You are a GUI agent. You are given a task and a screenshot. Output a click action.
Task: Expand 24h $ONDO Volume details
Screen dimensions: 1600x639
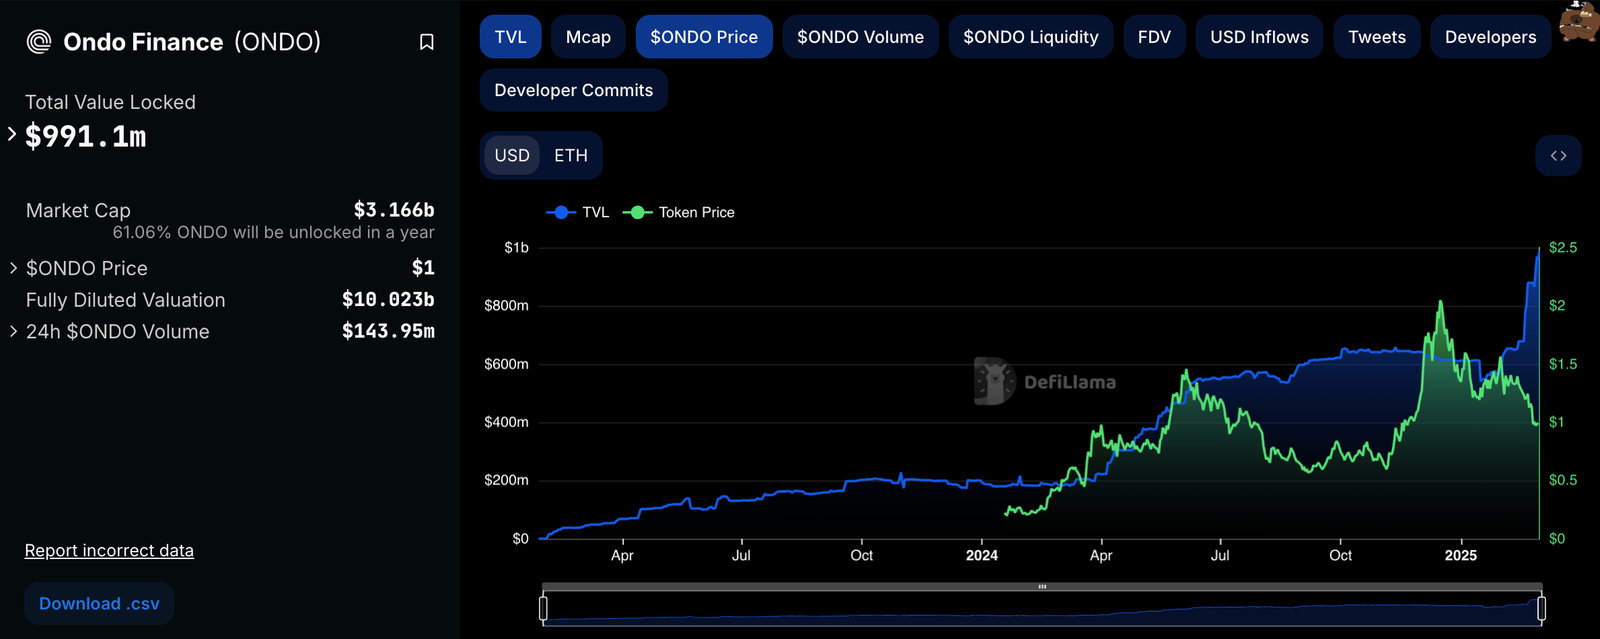coord(13,331)
